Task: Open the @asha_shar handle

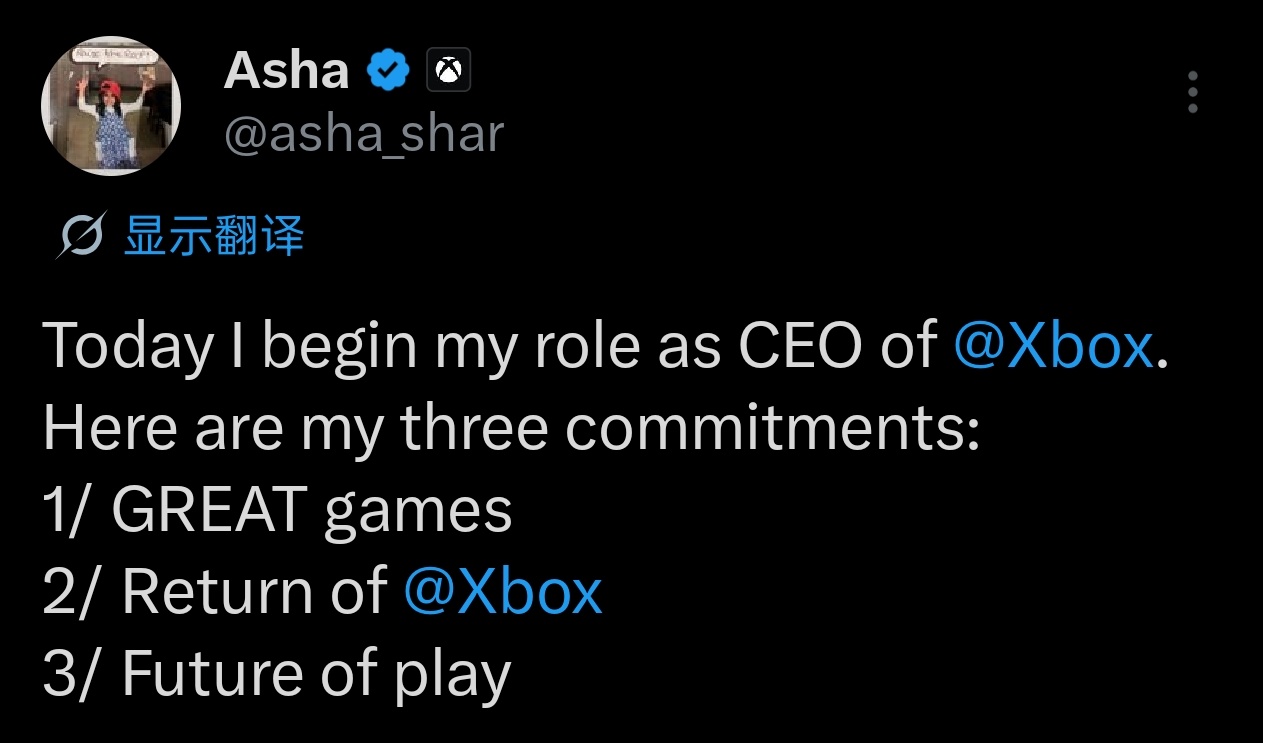Action: pos(364,133)
